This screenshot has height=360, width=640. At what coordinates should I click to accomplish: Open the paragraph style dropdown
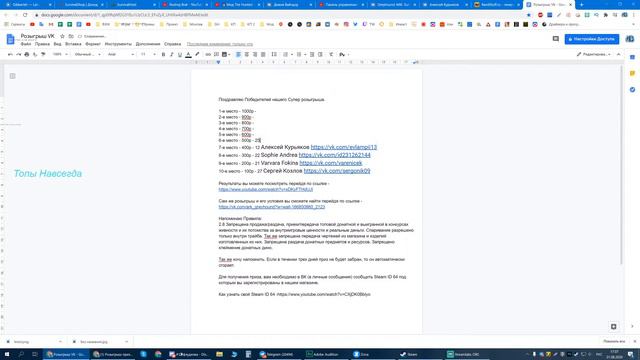click(x=87, y=54)
